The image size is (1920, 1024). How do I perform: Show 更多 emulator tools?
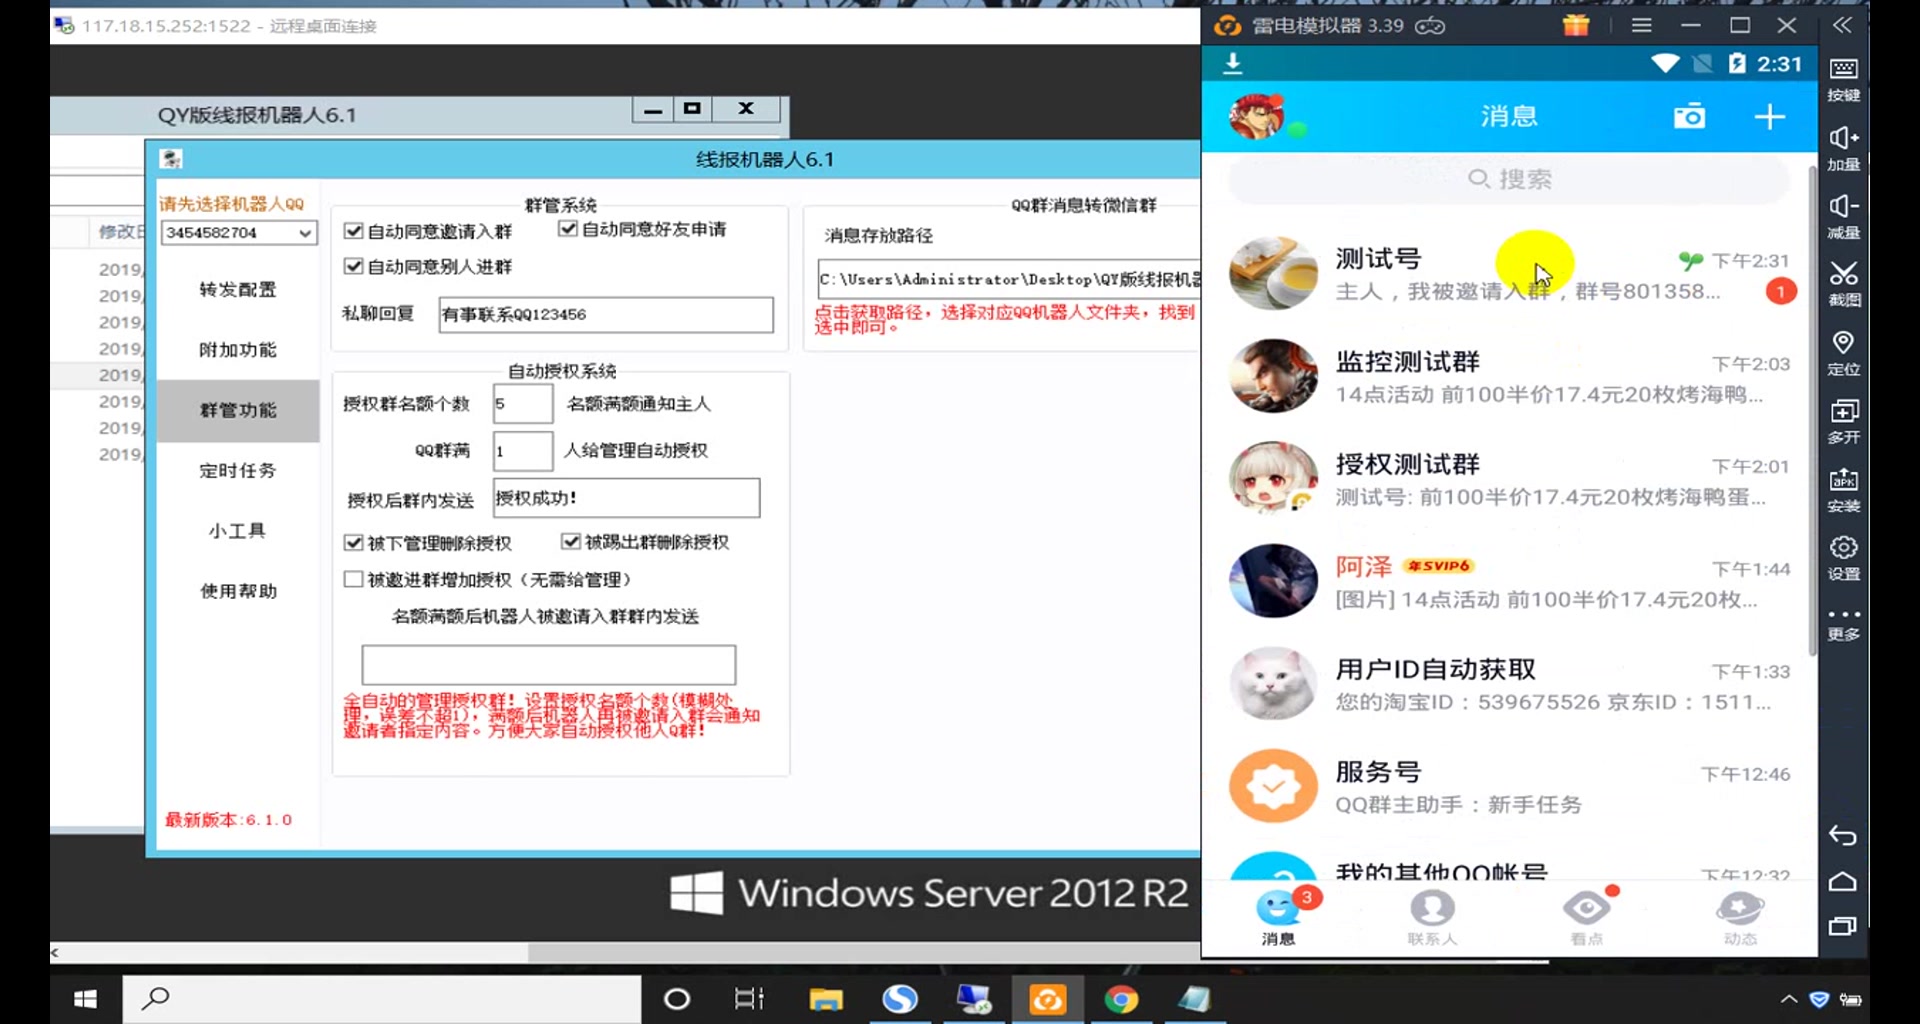point(1843,624)
